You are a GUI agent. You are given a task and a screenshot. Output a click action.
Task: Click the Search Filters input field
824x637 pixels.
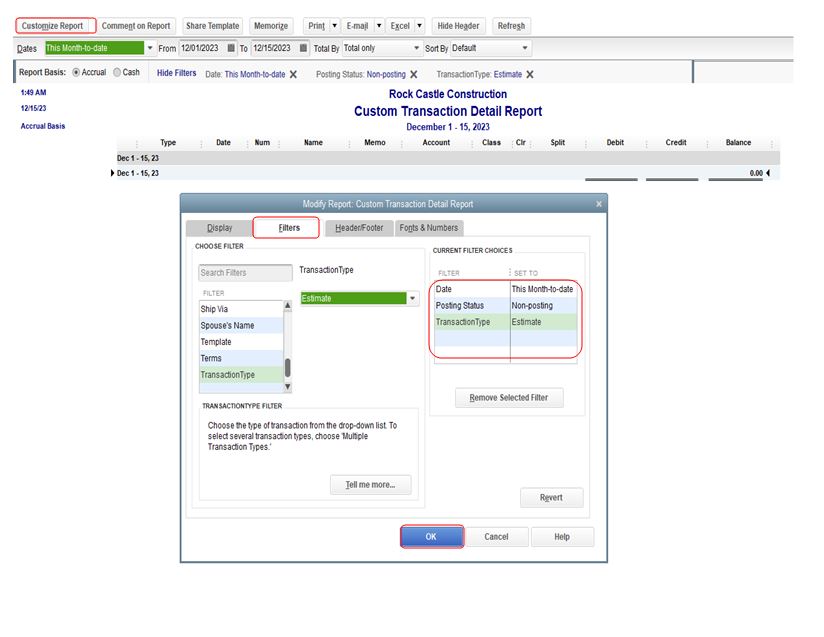point(244,272)
